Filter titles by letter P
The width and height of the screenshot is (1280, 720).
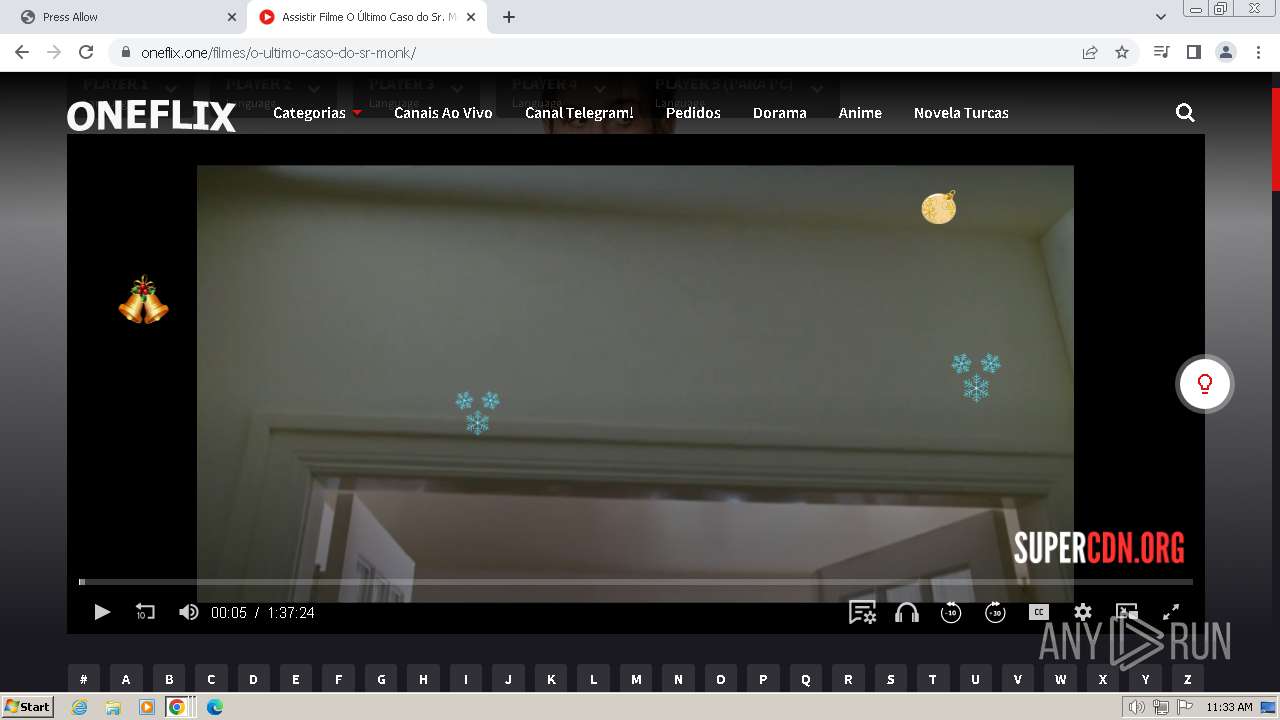(763, 679)
